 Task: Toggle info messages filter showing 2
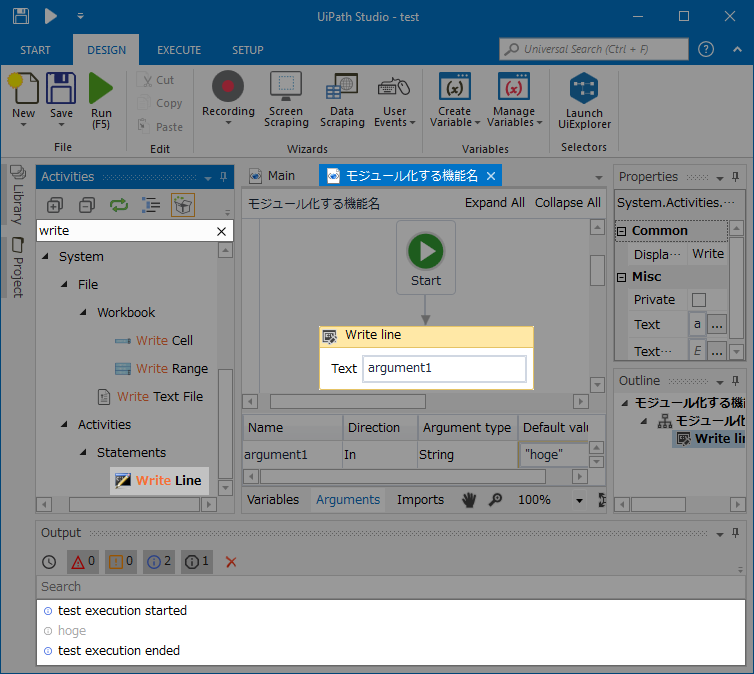pyautogui.click(x=159, y=562)
